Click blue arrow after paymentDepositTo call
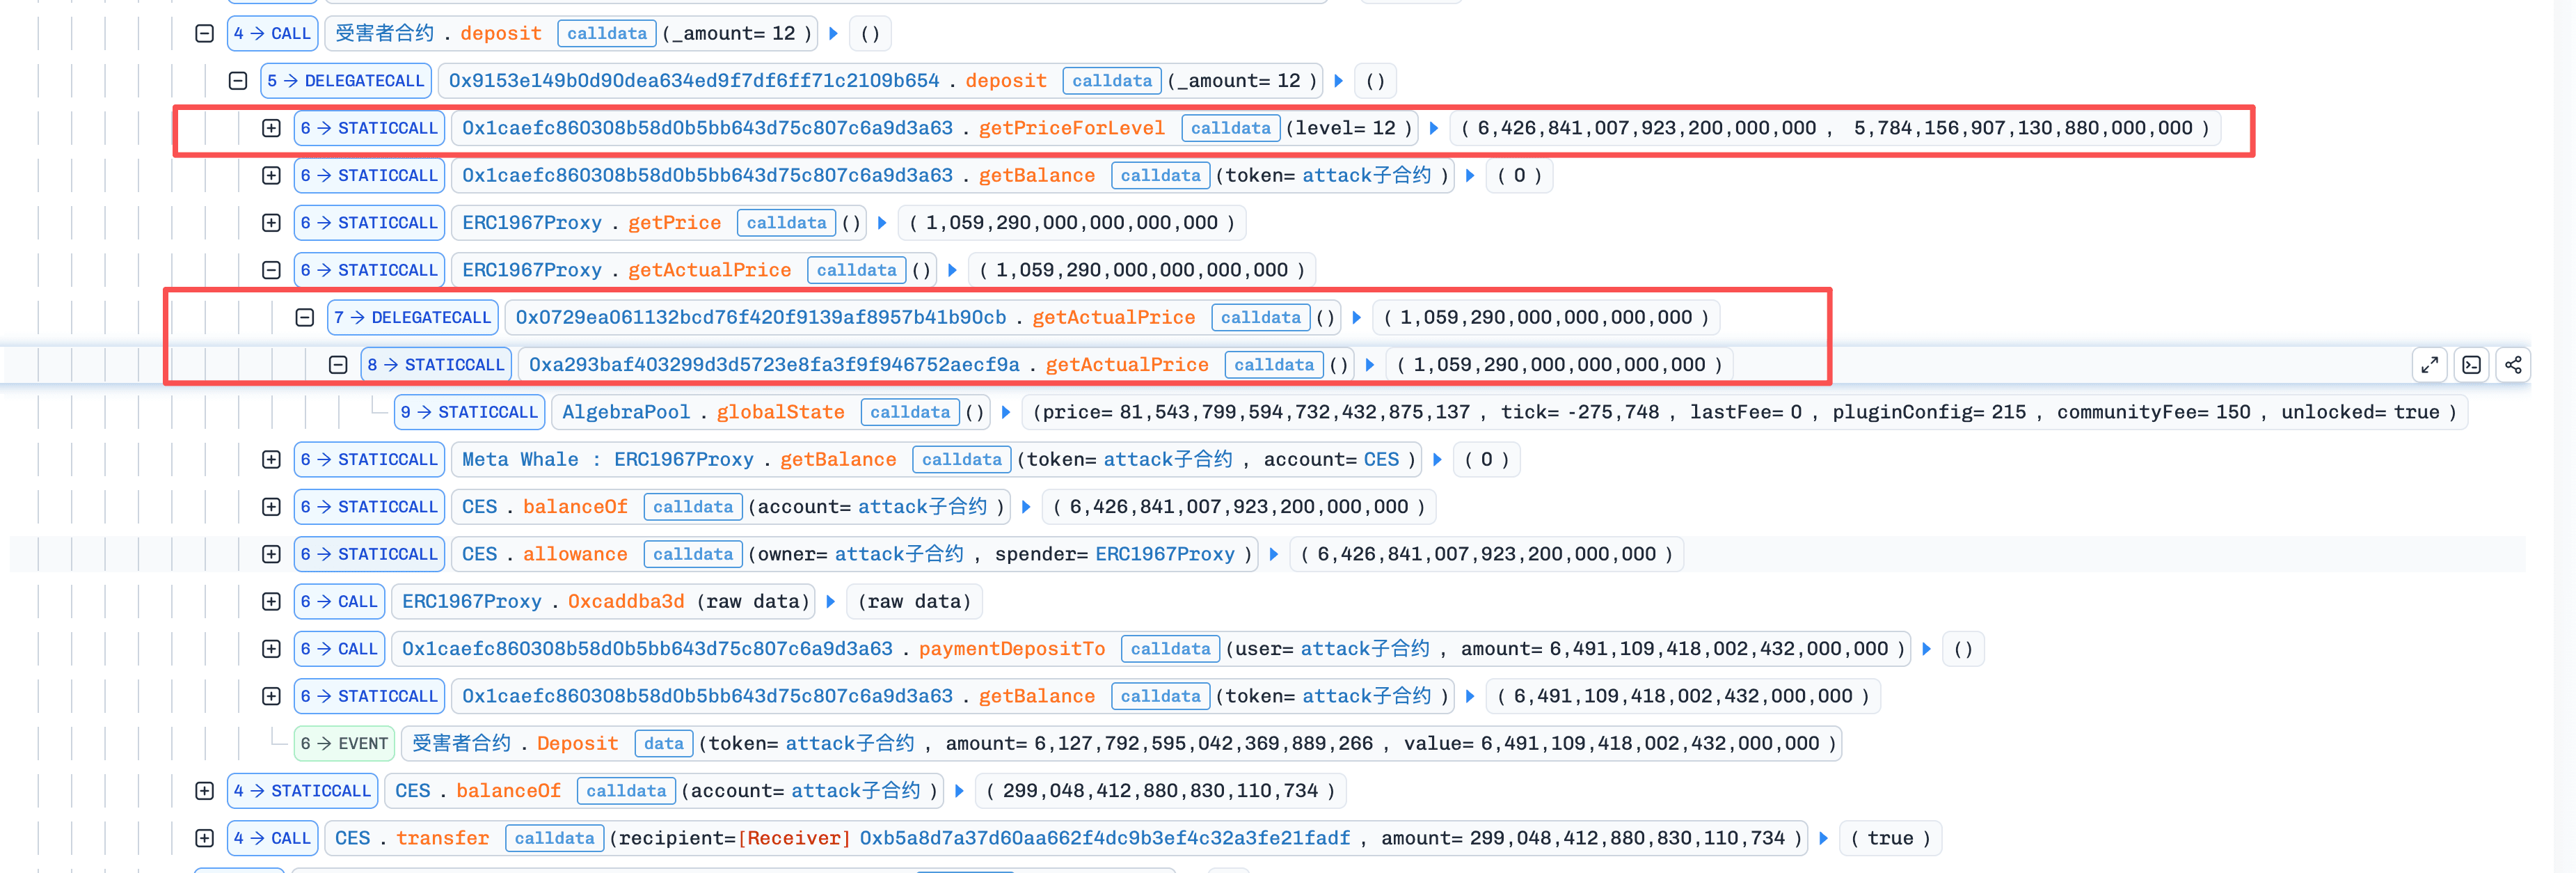This screenshot has width=2576, height=873. coord(1927,649)
